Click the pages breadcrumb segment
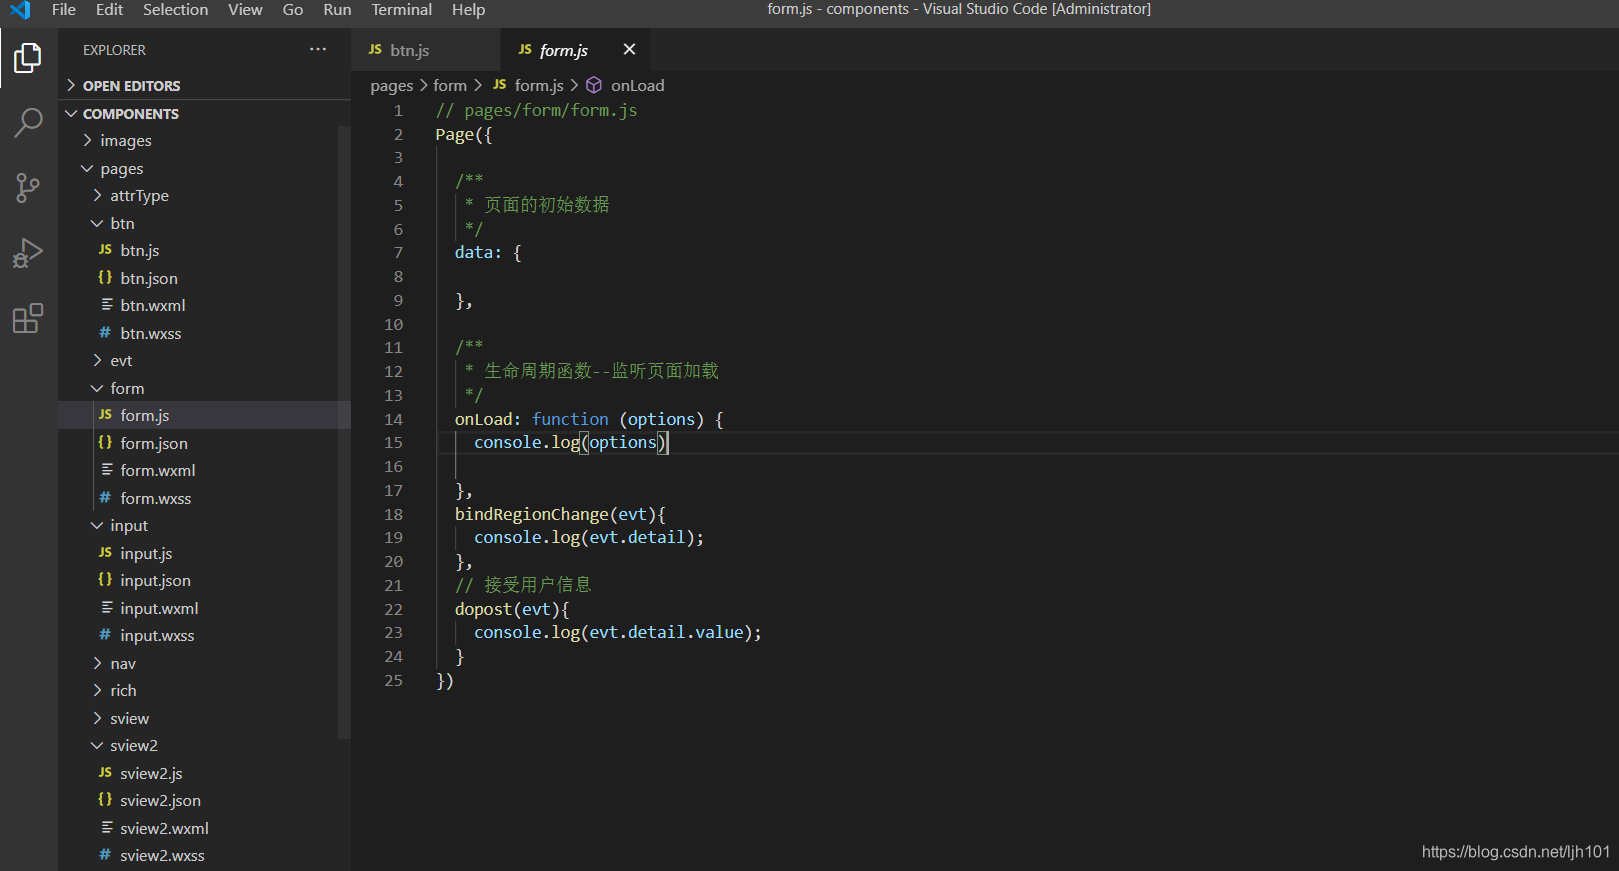This screenshot has width=1619, height=871. click(391, 86)
